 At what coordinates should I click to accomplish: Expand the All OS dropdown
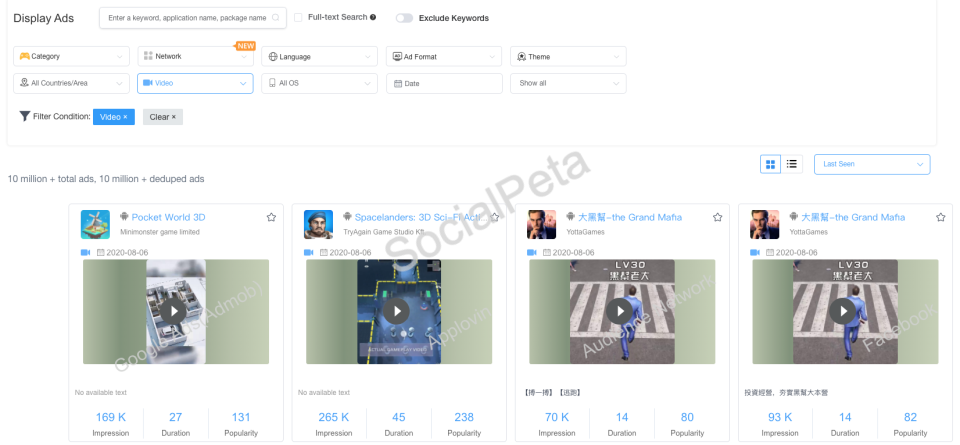coord(320,83)
